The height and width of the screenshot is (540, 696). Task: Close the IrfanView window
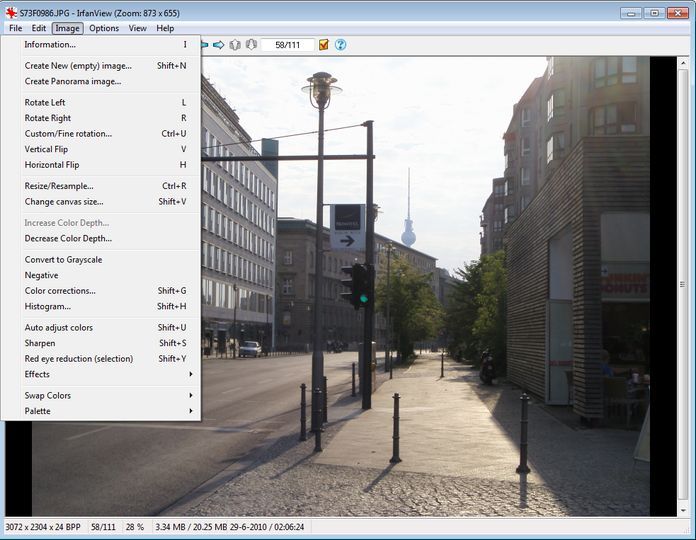[x=678, y=13]
